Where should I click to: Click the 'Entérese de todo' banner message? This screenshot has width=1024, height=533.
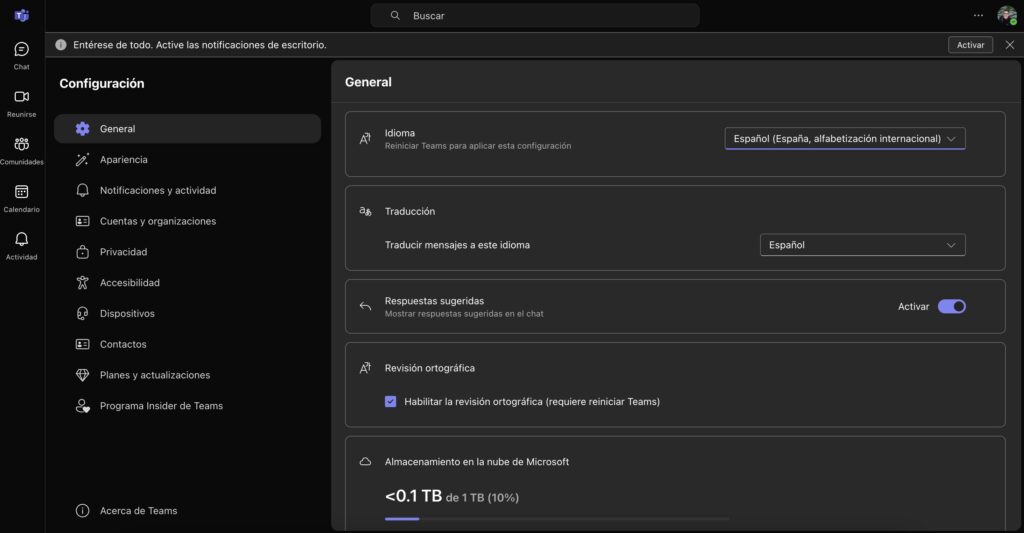[x=200, y=45]
